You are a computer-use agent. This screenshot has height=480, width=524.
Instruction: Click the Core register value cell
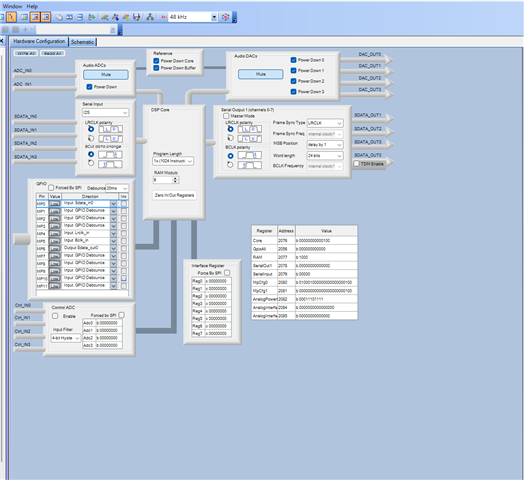pyautogui.click(x=326, y=240)
